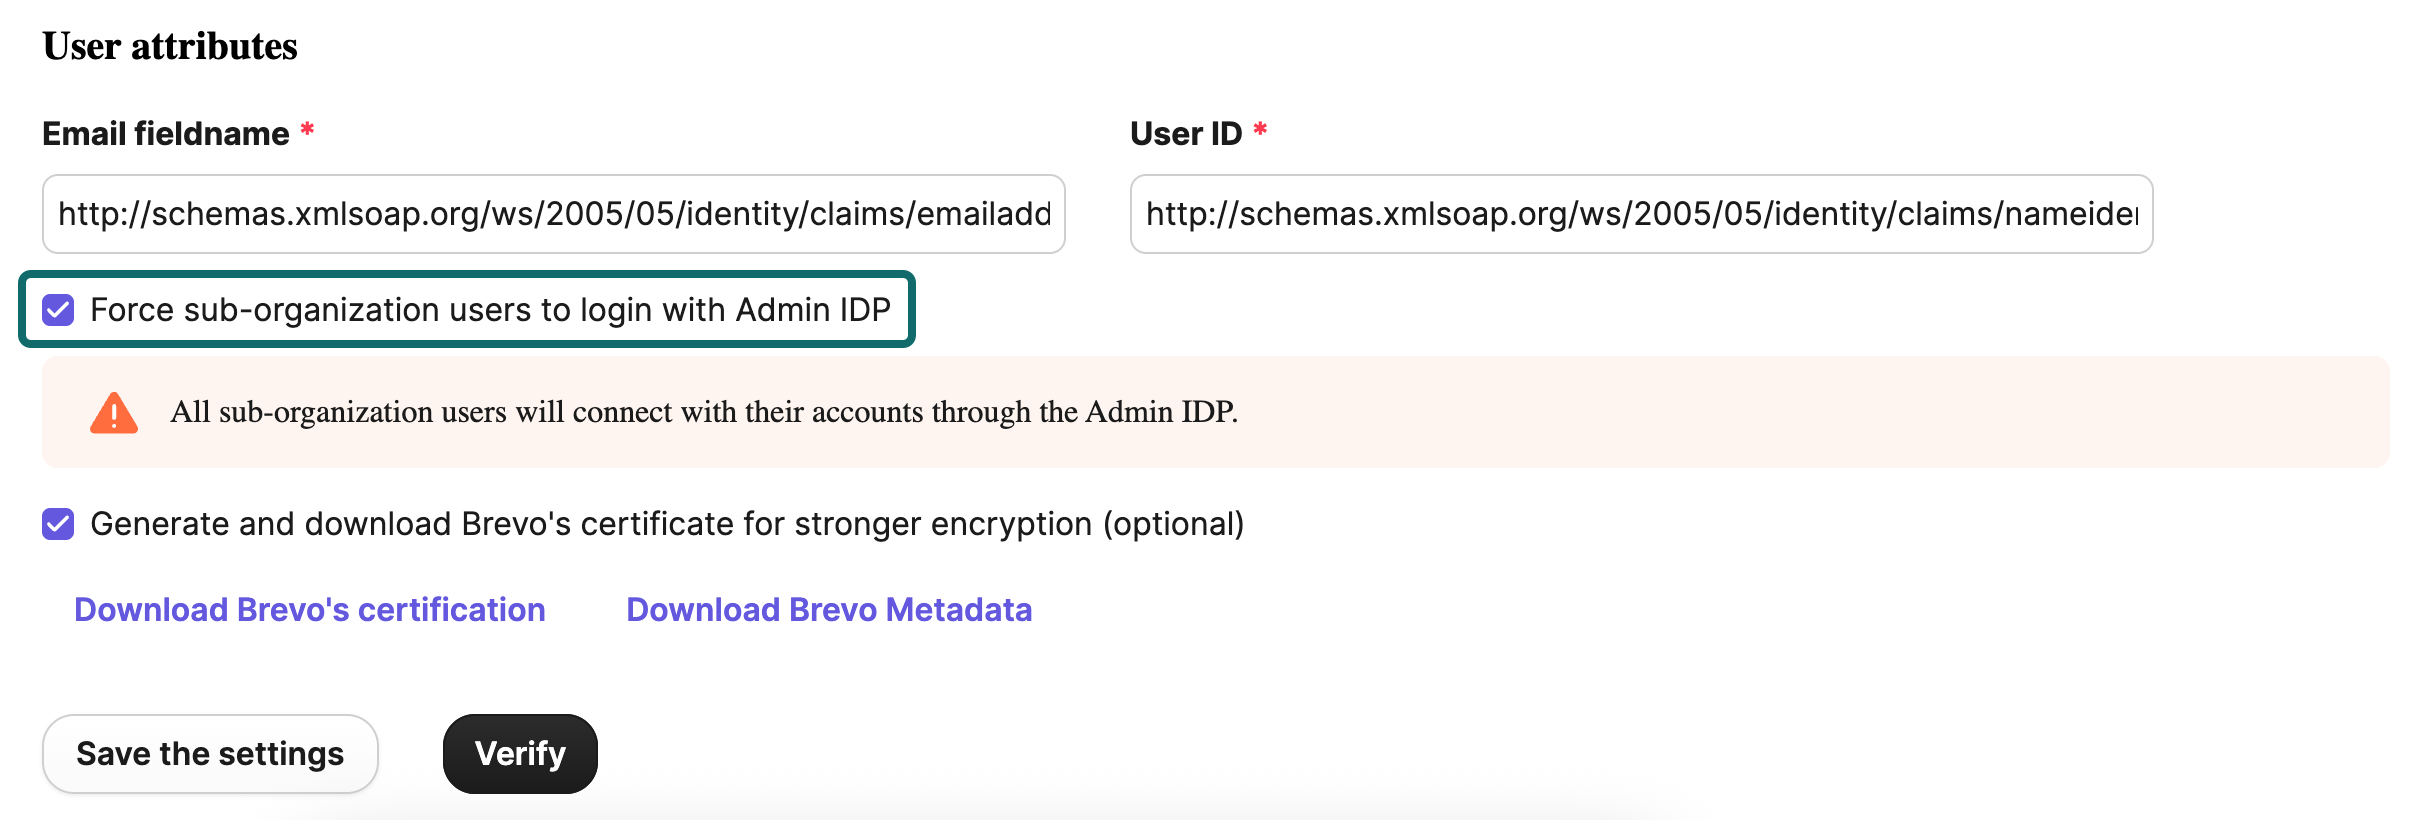Open Download Brevo's certification
2418x820 pixels.
tap(310, 609)
